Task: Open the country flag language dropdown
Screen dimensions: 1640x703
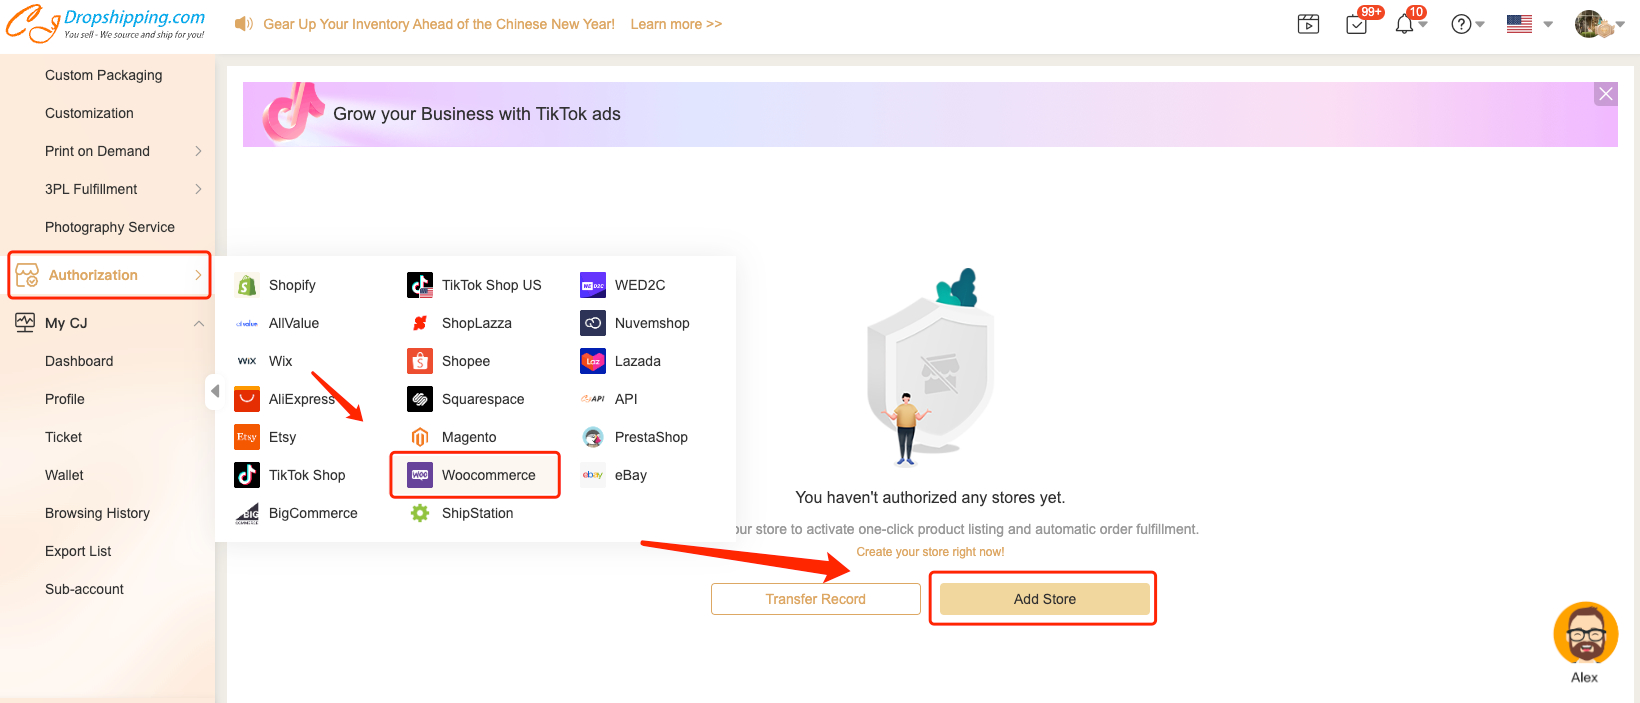Action: click(x=1529, y=24)
